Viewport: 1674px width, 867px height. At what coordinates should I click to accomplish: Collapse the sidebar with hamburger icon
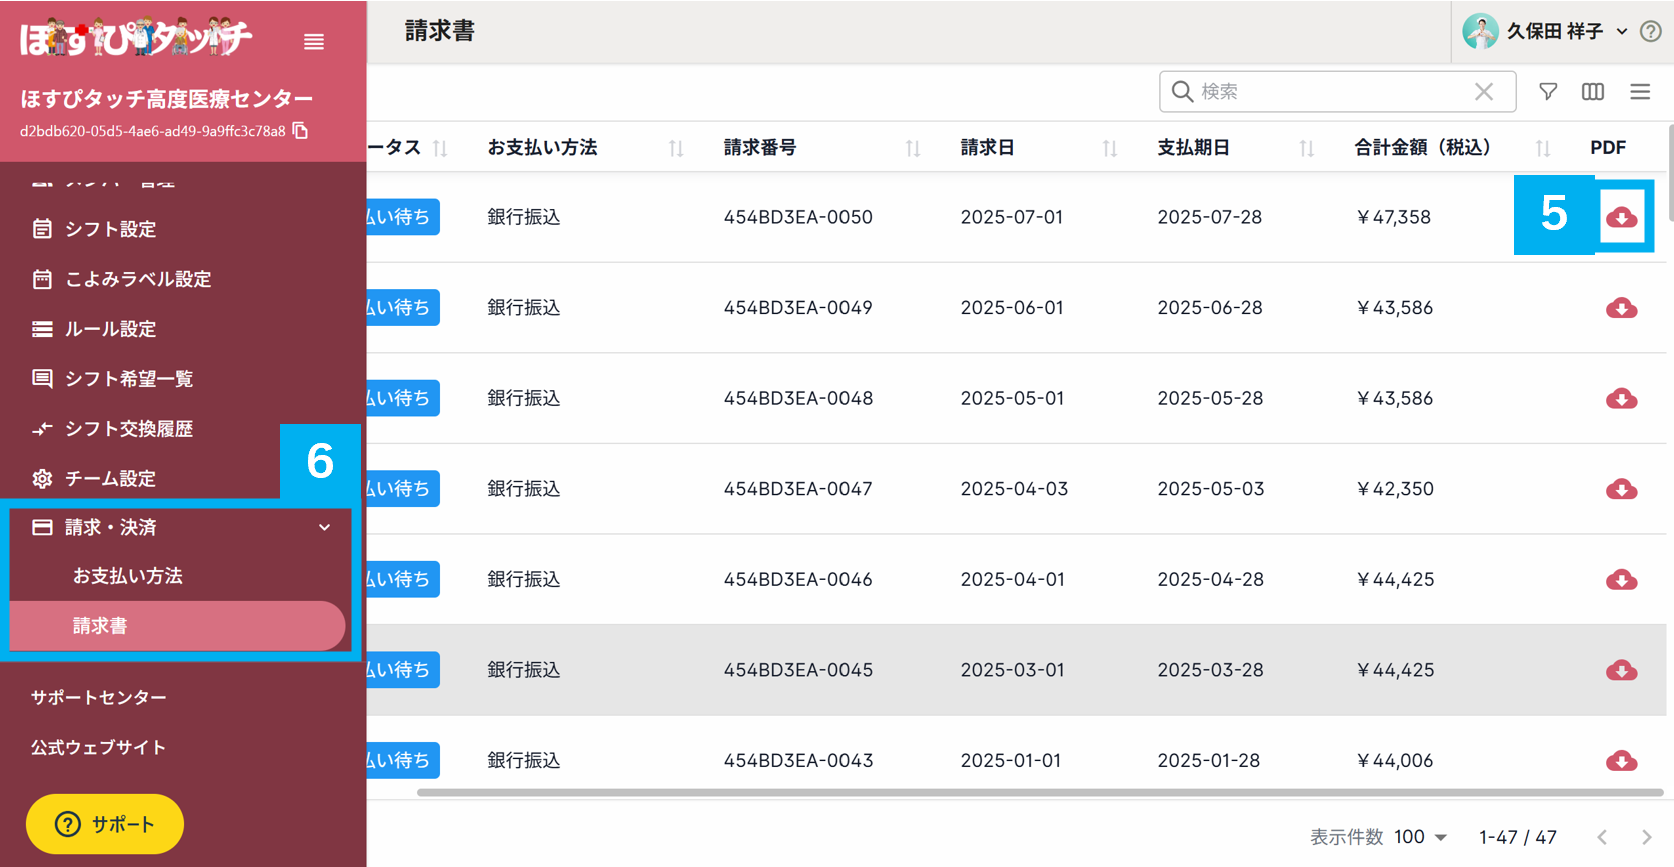coord(314,42)
